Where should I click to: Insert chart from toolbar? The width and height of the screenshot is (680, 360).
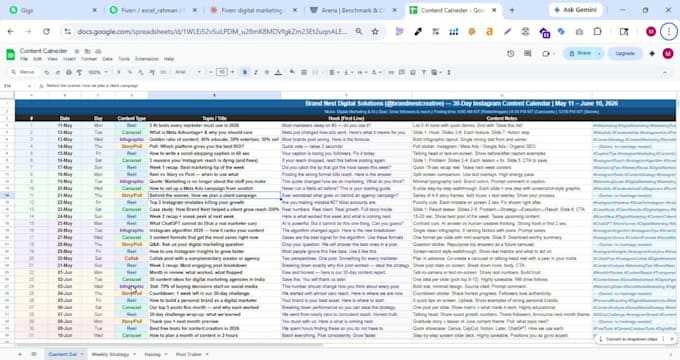[x=413, y=72]
